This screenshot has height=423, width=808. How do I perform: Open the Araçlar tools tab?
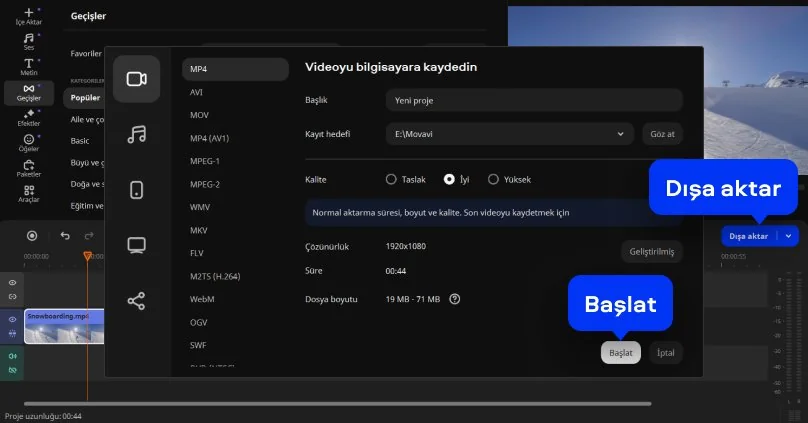coord(29,193)
